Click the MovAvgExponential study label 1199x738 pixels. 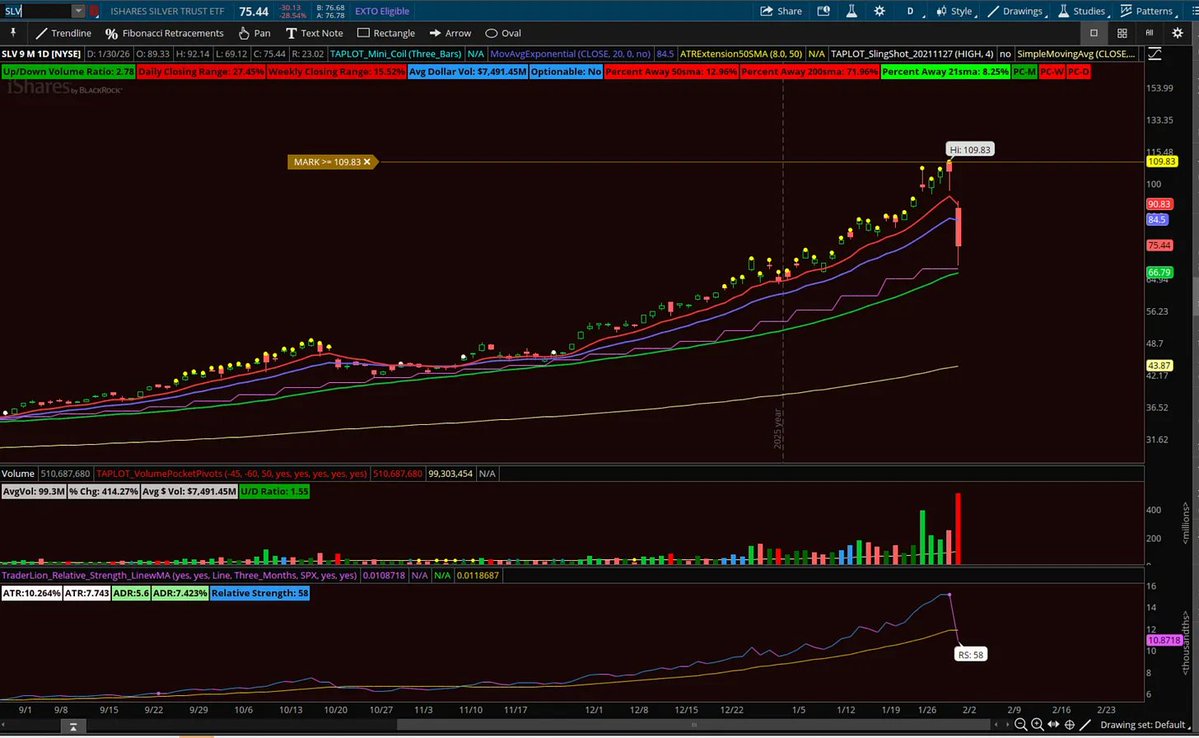pyautogui.click(x=570, y=54)
